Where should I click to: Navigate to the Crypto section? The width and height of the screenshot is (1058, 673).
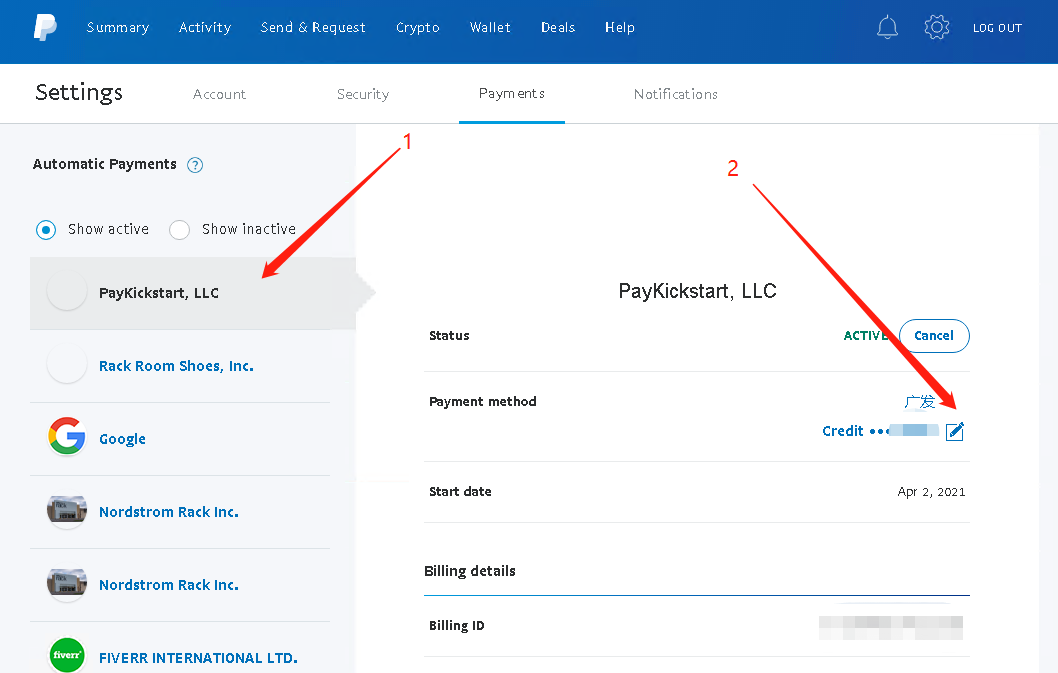(x=417, y=27)
